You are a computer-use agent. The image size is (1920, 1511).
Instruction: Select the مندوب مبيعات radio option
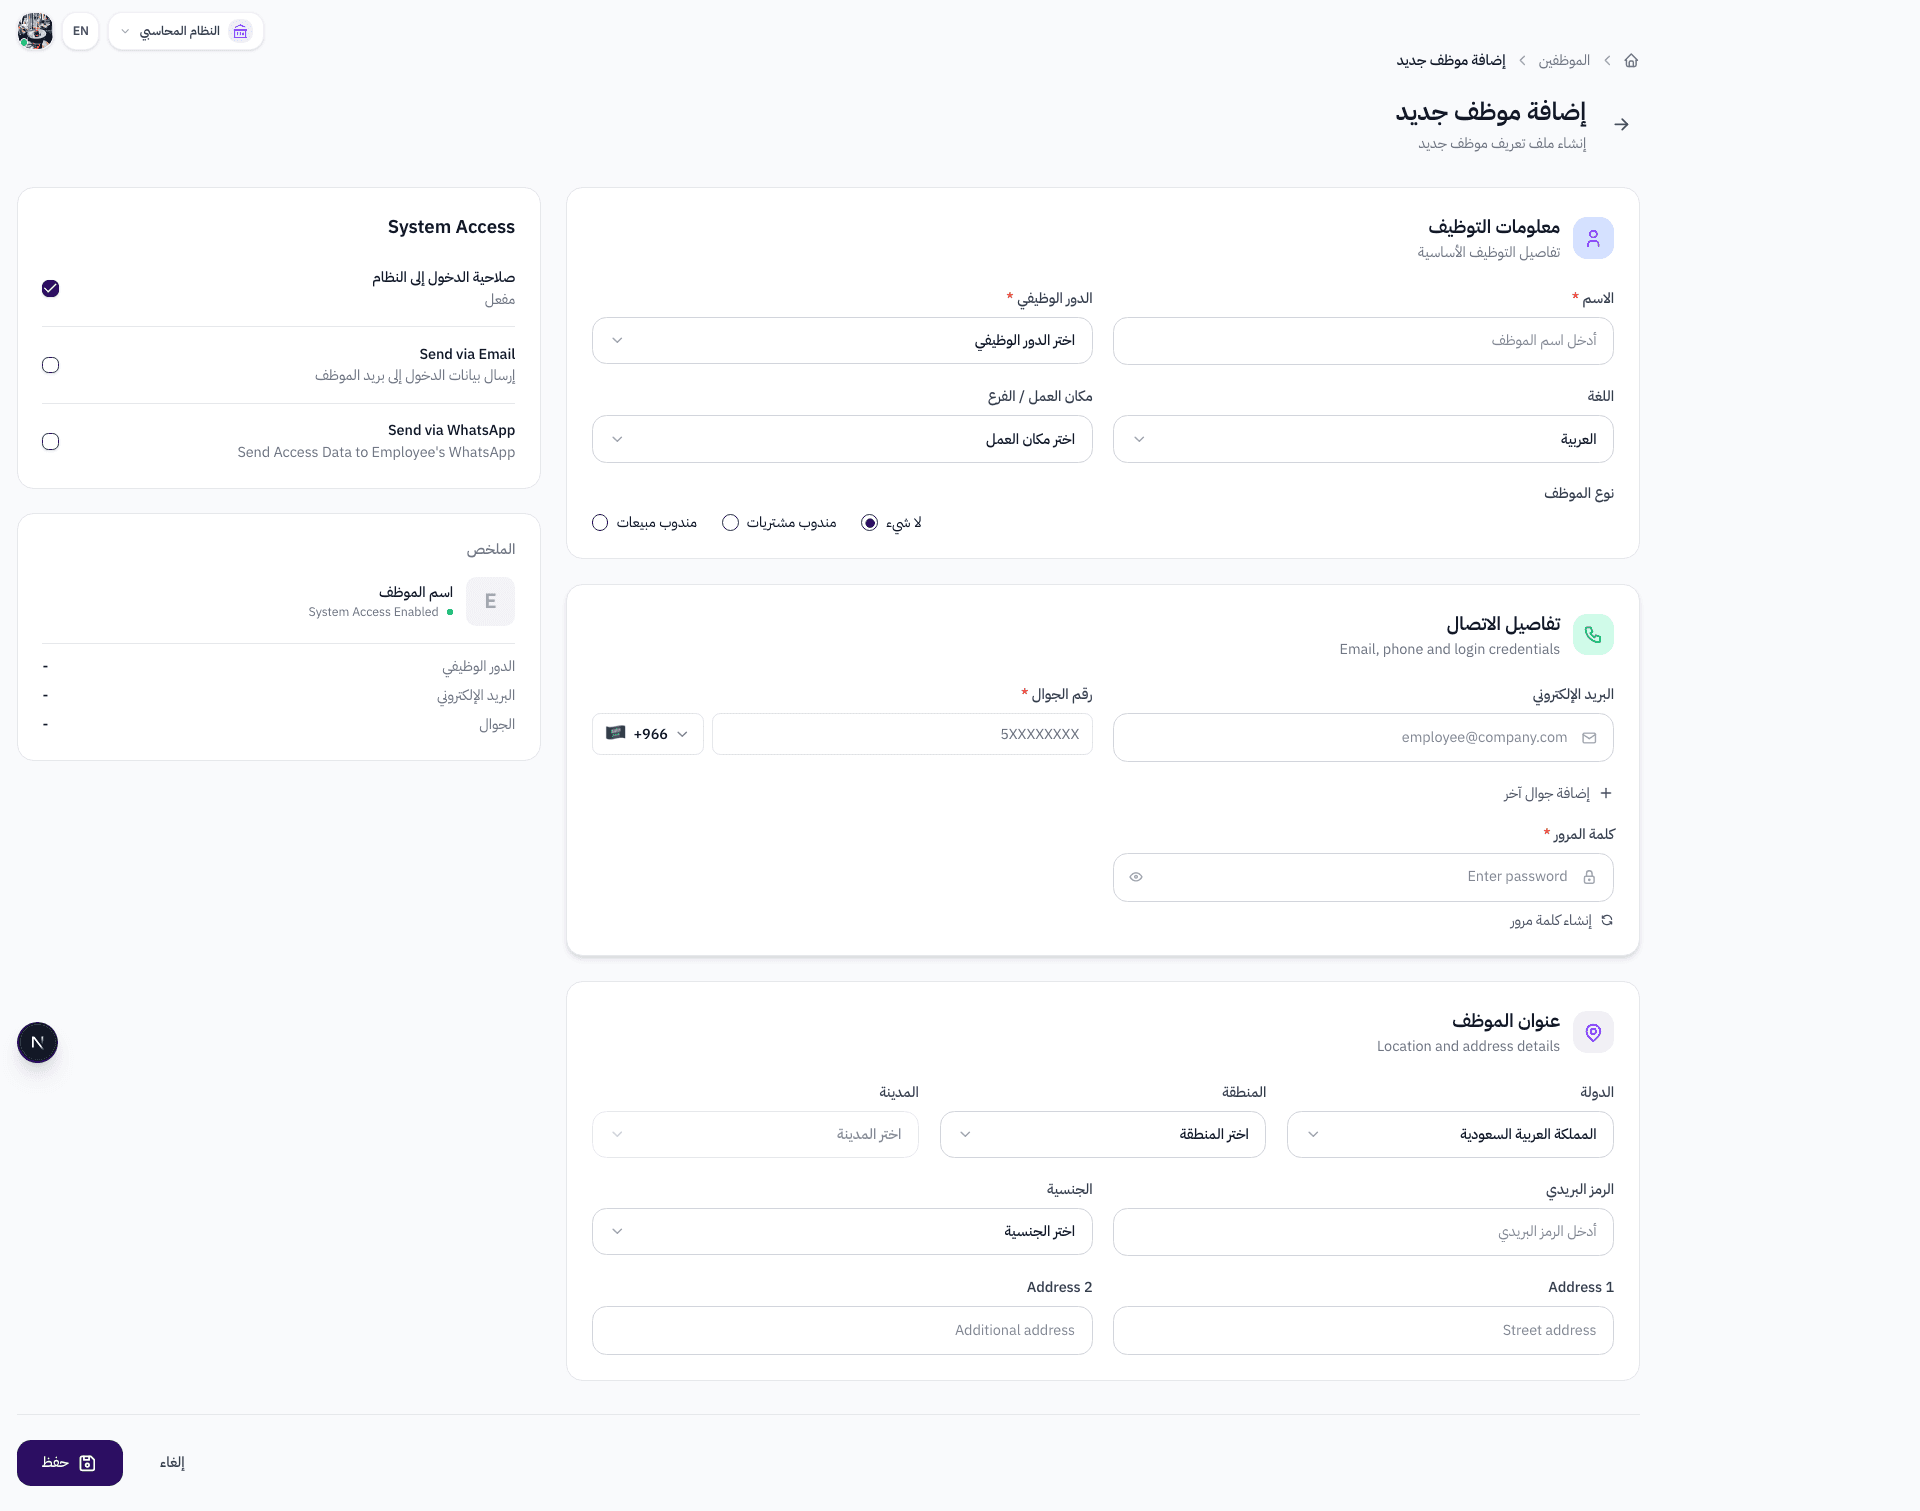pyautogui.click(x=600, y=523)
